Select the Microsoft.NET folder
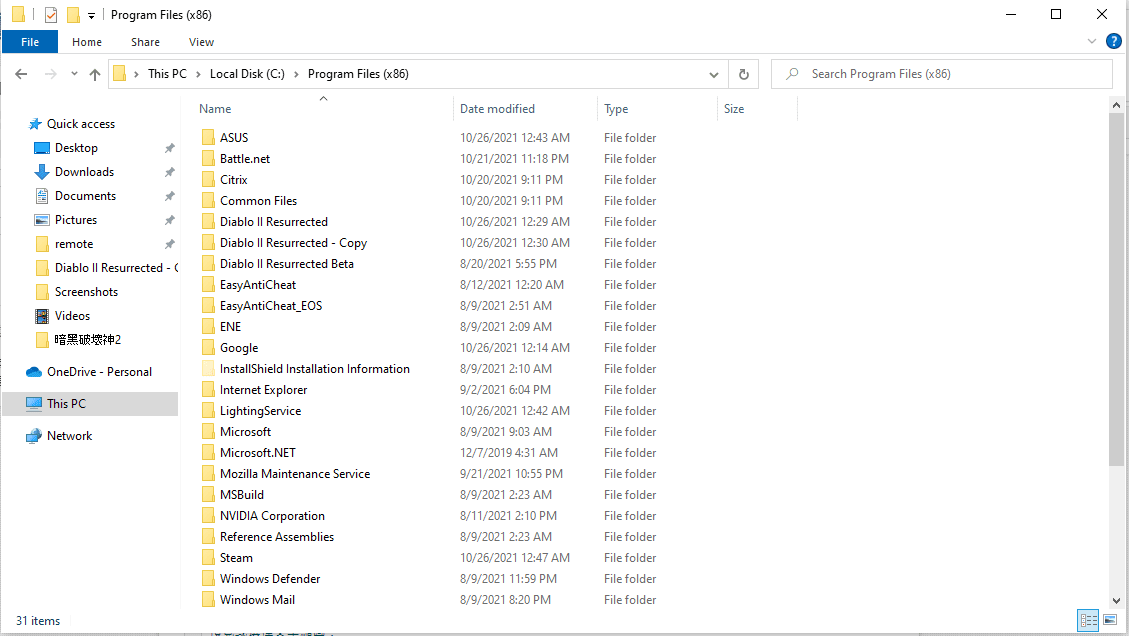Screen dimensions: 1129x636 click(258, 453)
